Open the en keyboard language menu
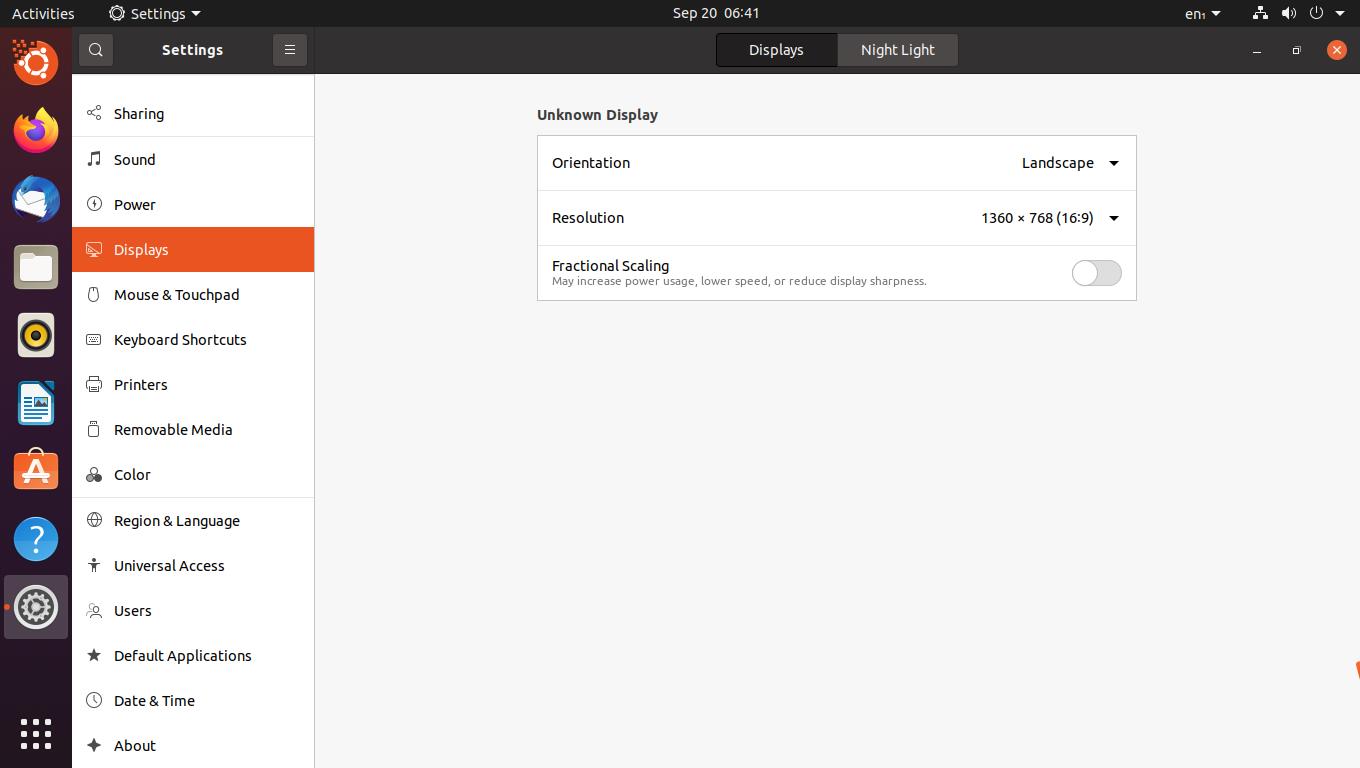 [x=1202, y=13]
